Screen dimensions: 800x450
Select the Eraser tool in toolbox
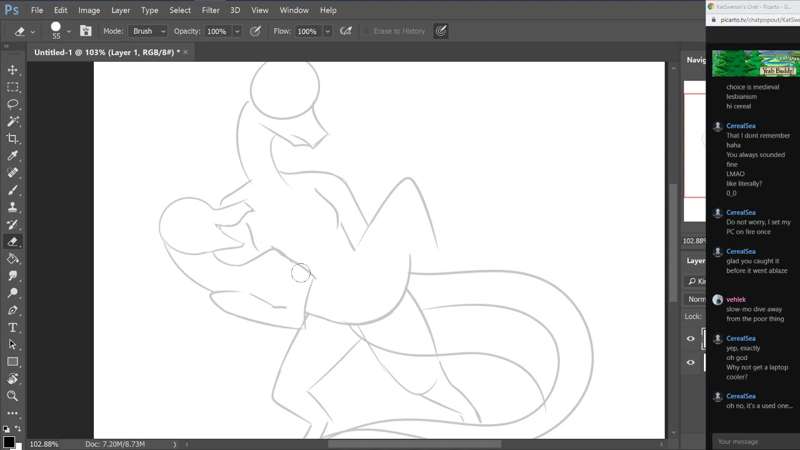click(13, 242)
